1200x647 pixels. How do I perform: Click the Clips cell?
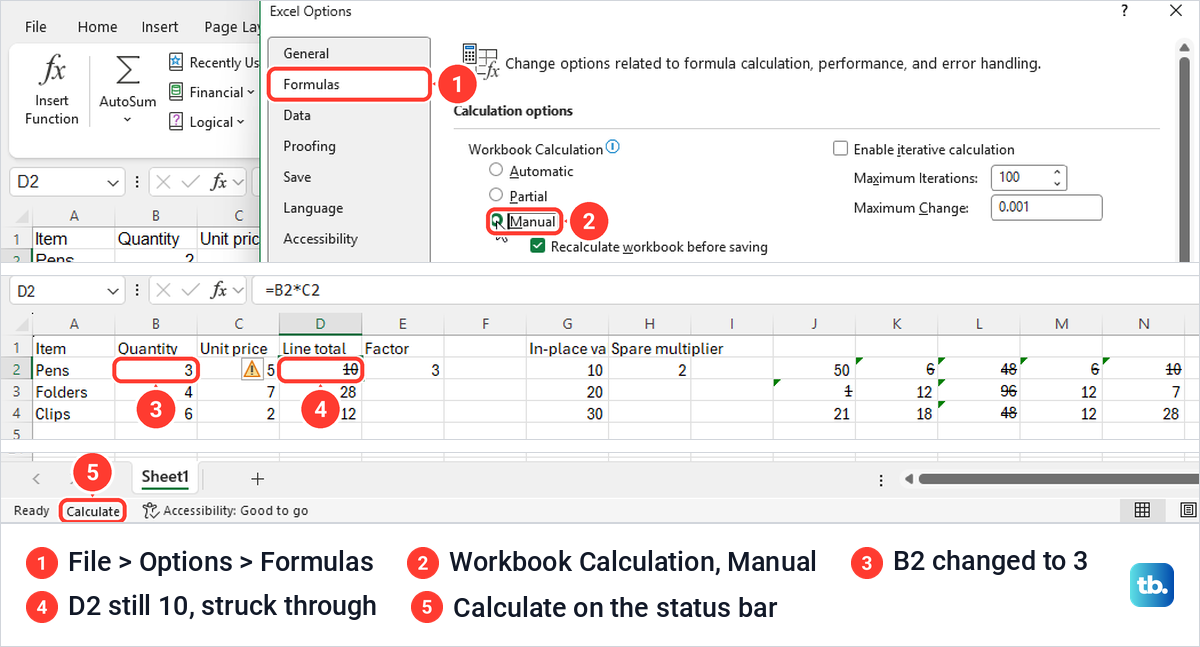[74, 414]
